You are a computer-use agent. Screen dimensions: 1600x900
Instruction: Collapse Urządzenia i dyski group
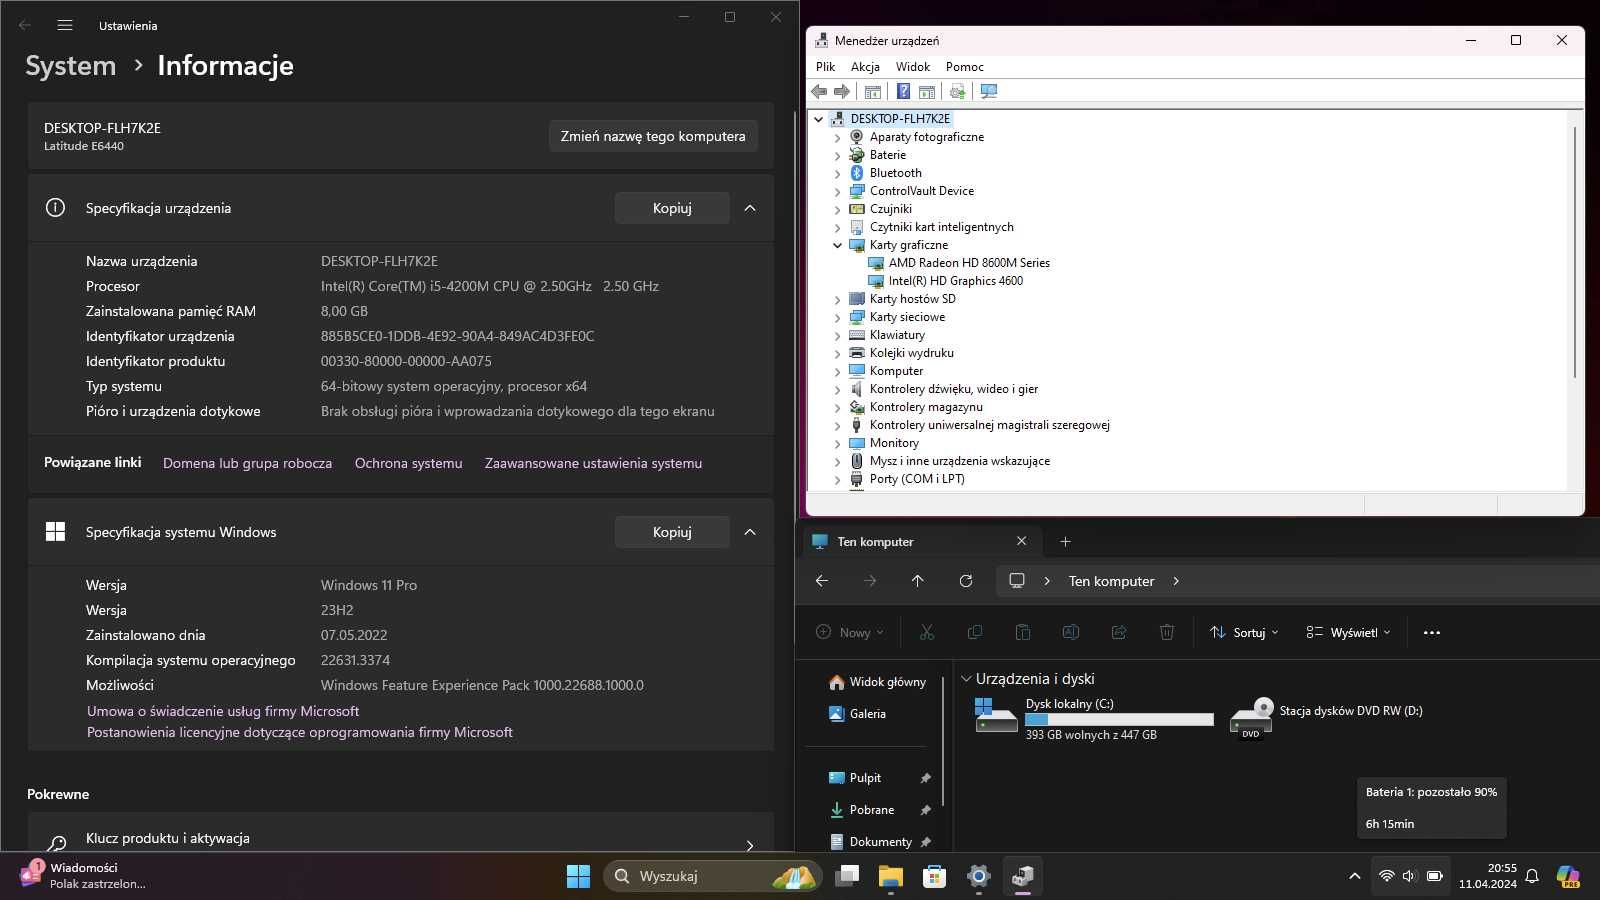pos(966,678)
